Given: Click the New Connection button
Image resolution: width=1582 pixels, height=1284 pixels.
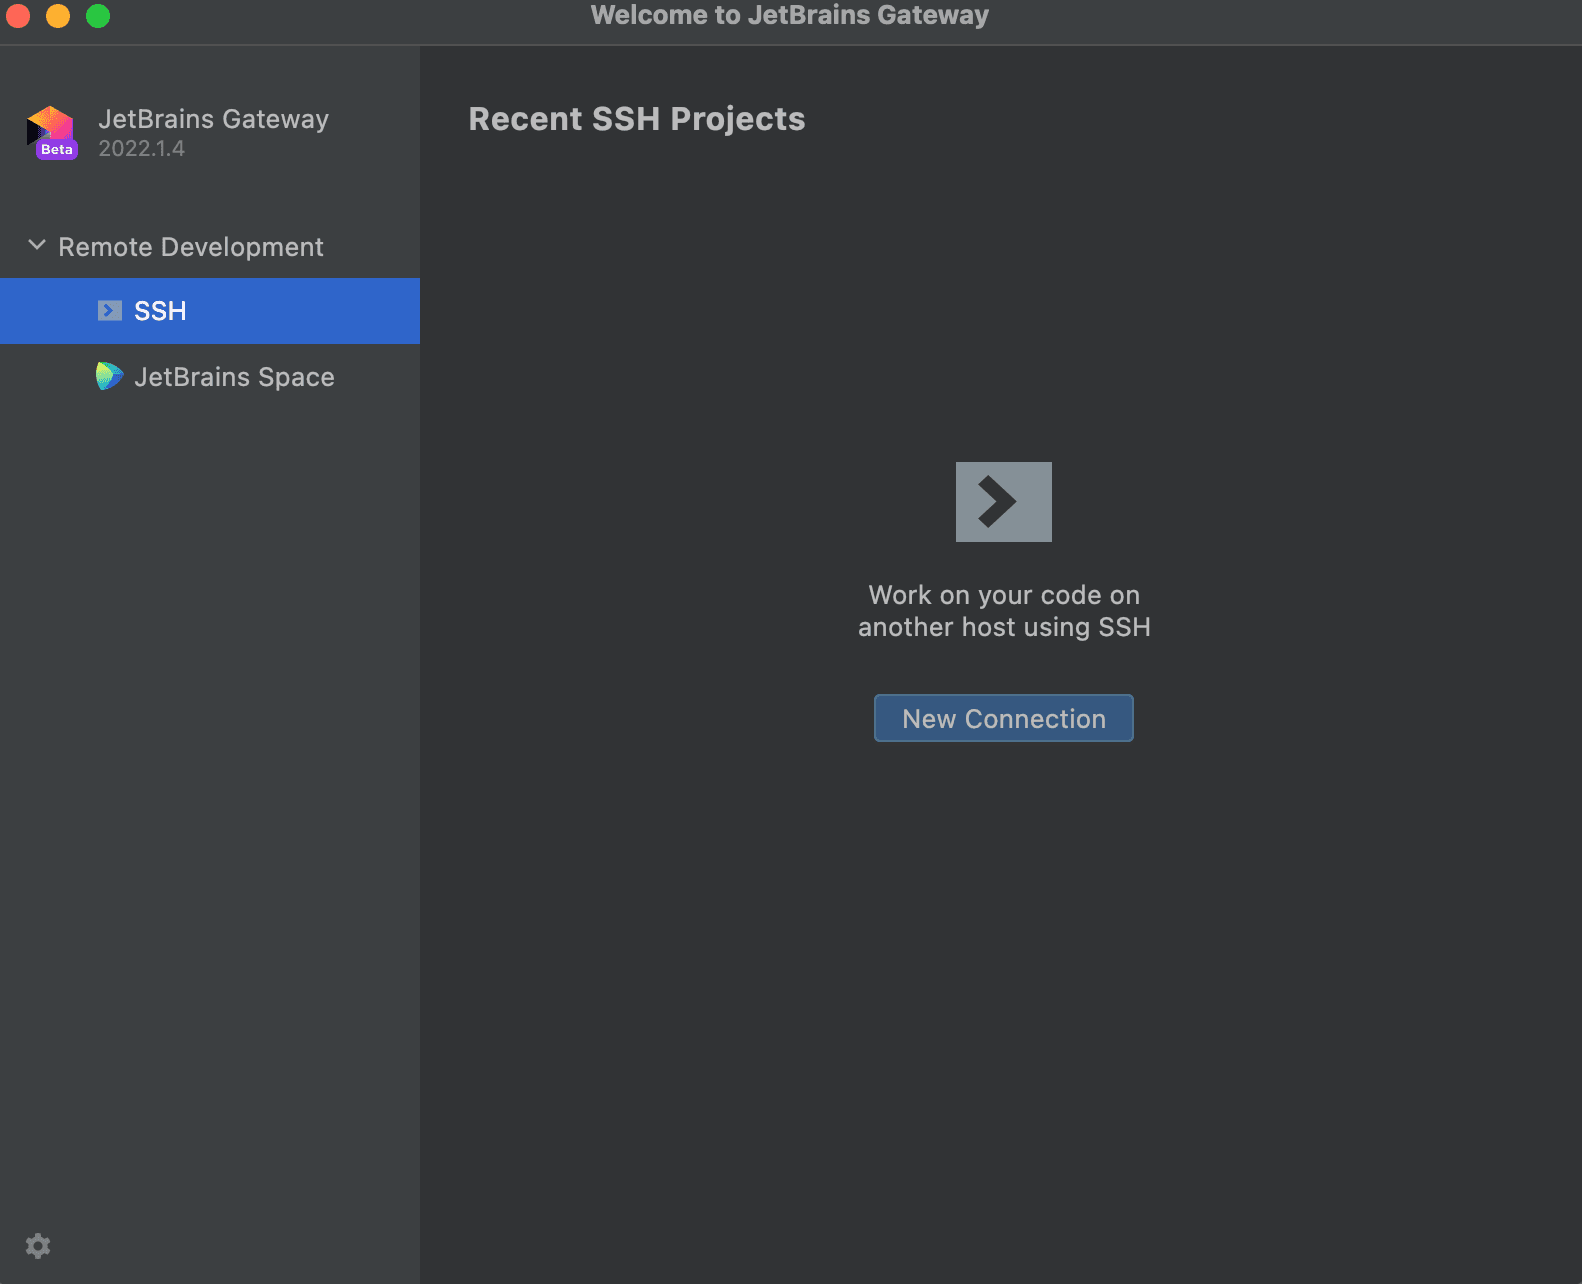Looking at the screenshot, I should [1003, 718].
